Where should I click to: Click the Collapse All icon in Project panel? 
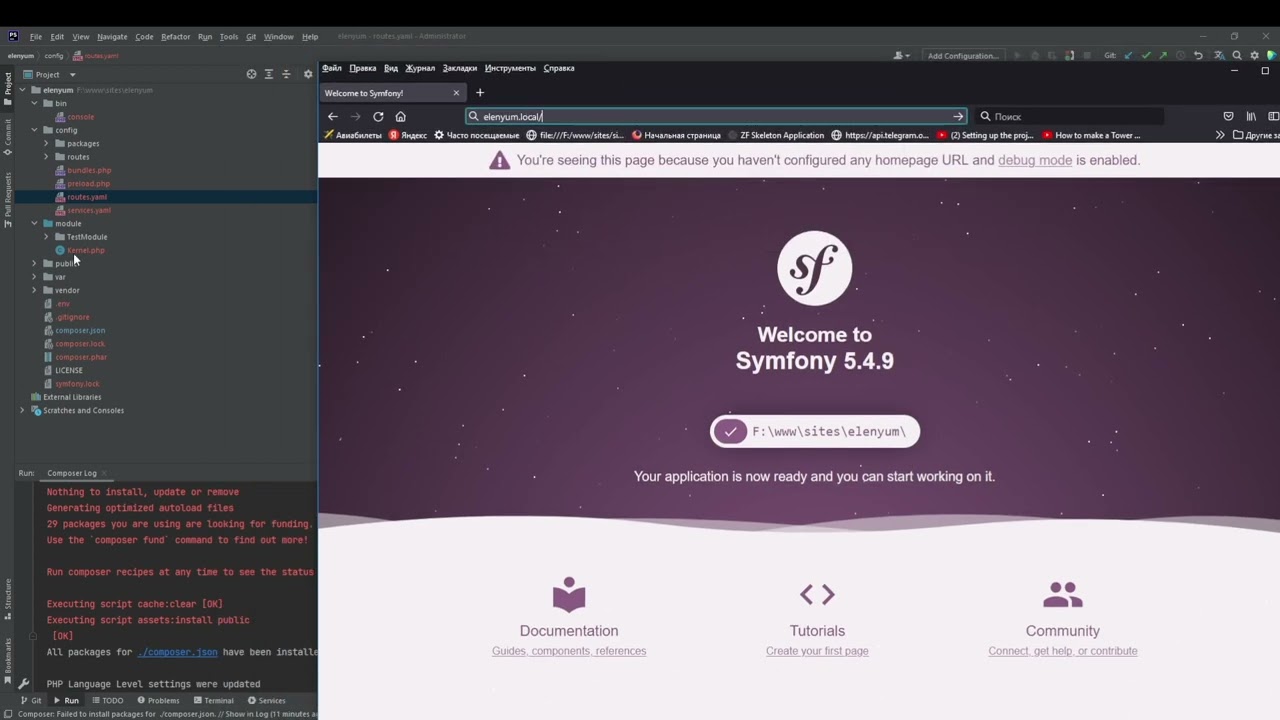(x=286, y=74)
